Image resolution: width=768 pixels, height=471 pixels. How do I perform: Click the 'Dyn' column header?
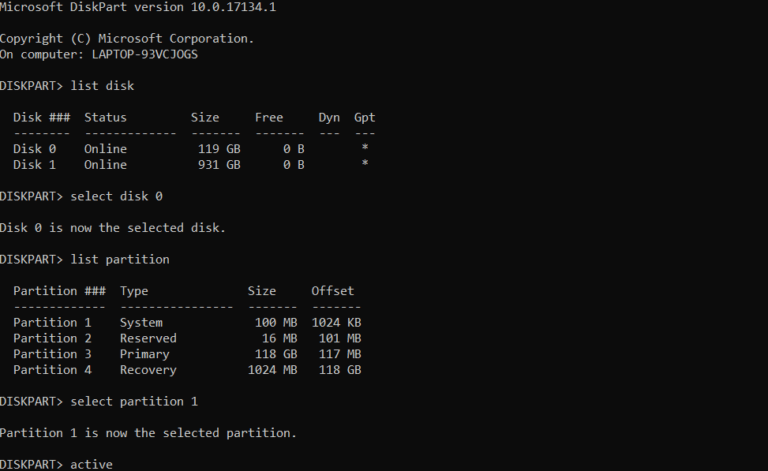(x=329, y=118)
